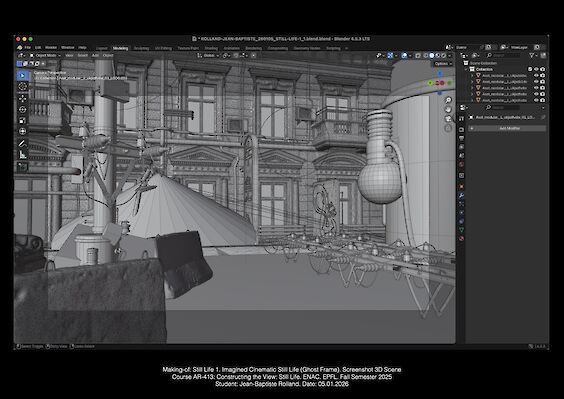
Task: Click the Add Modifier button
Action: pos(507,128)
